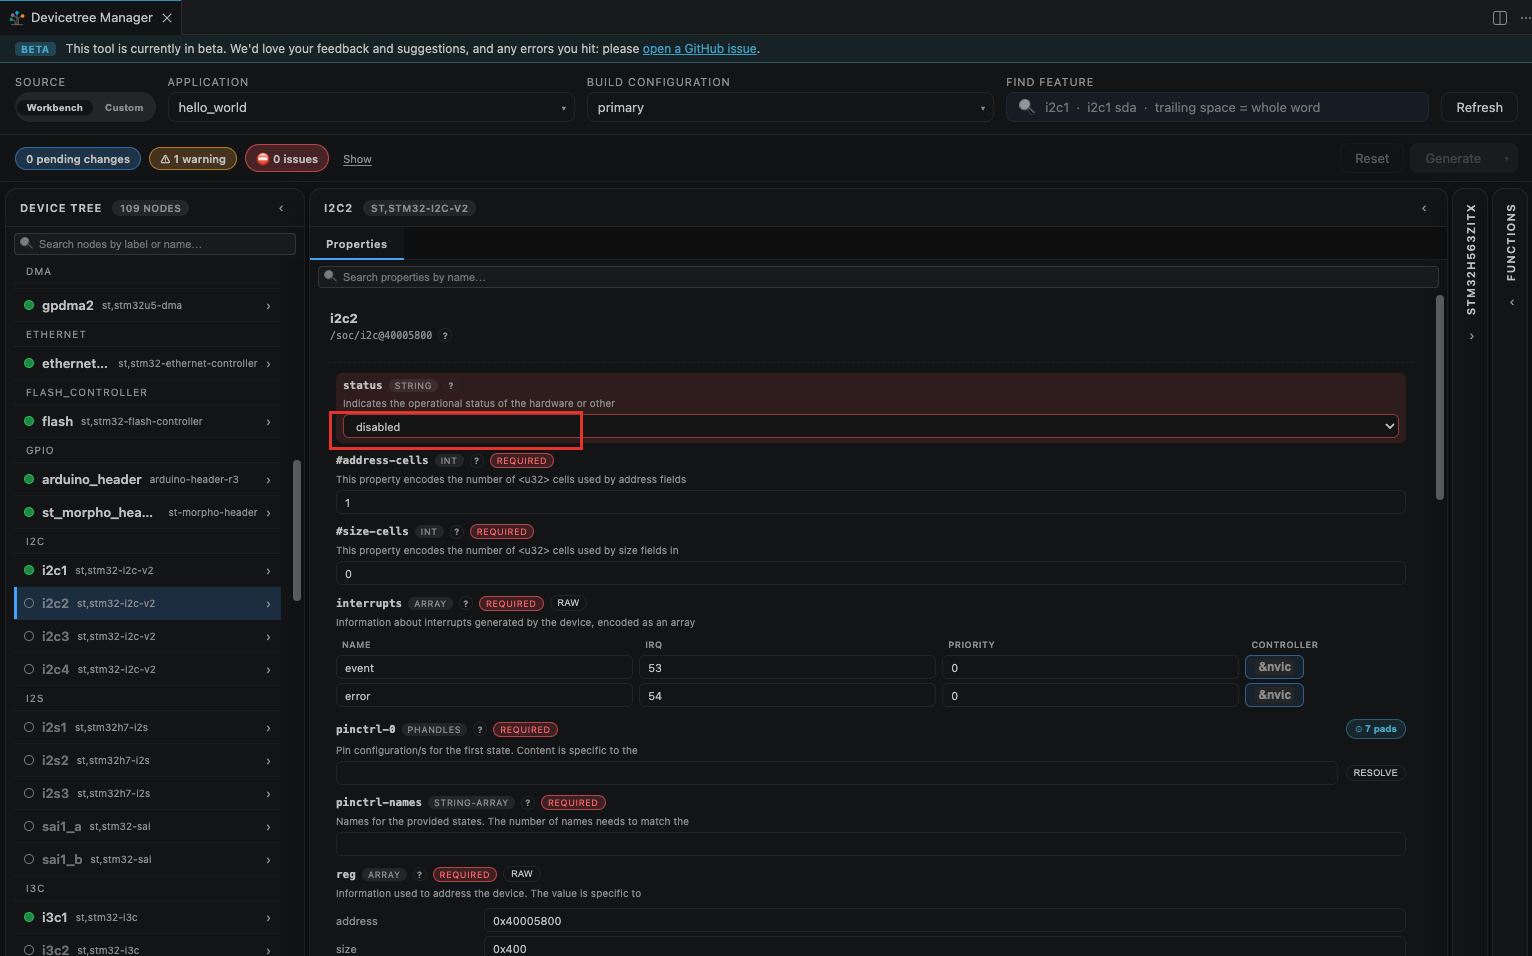
Task: Open the GitHub issue link
Action: pos(699,49)
